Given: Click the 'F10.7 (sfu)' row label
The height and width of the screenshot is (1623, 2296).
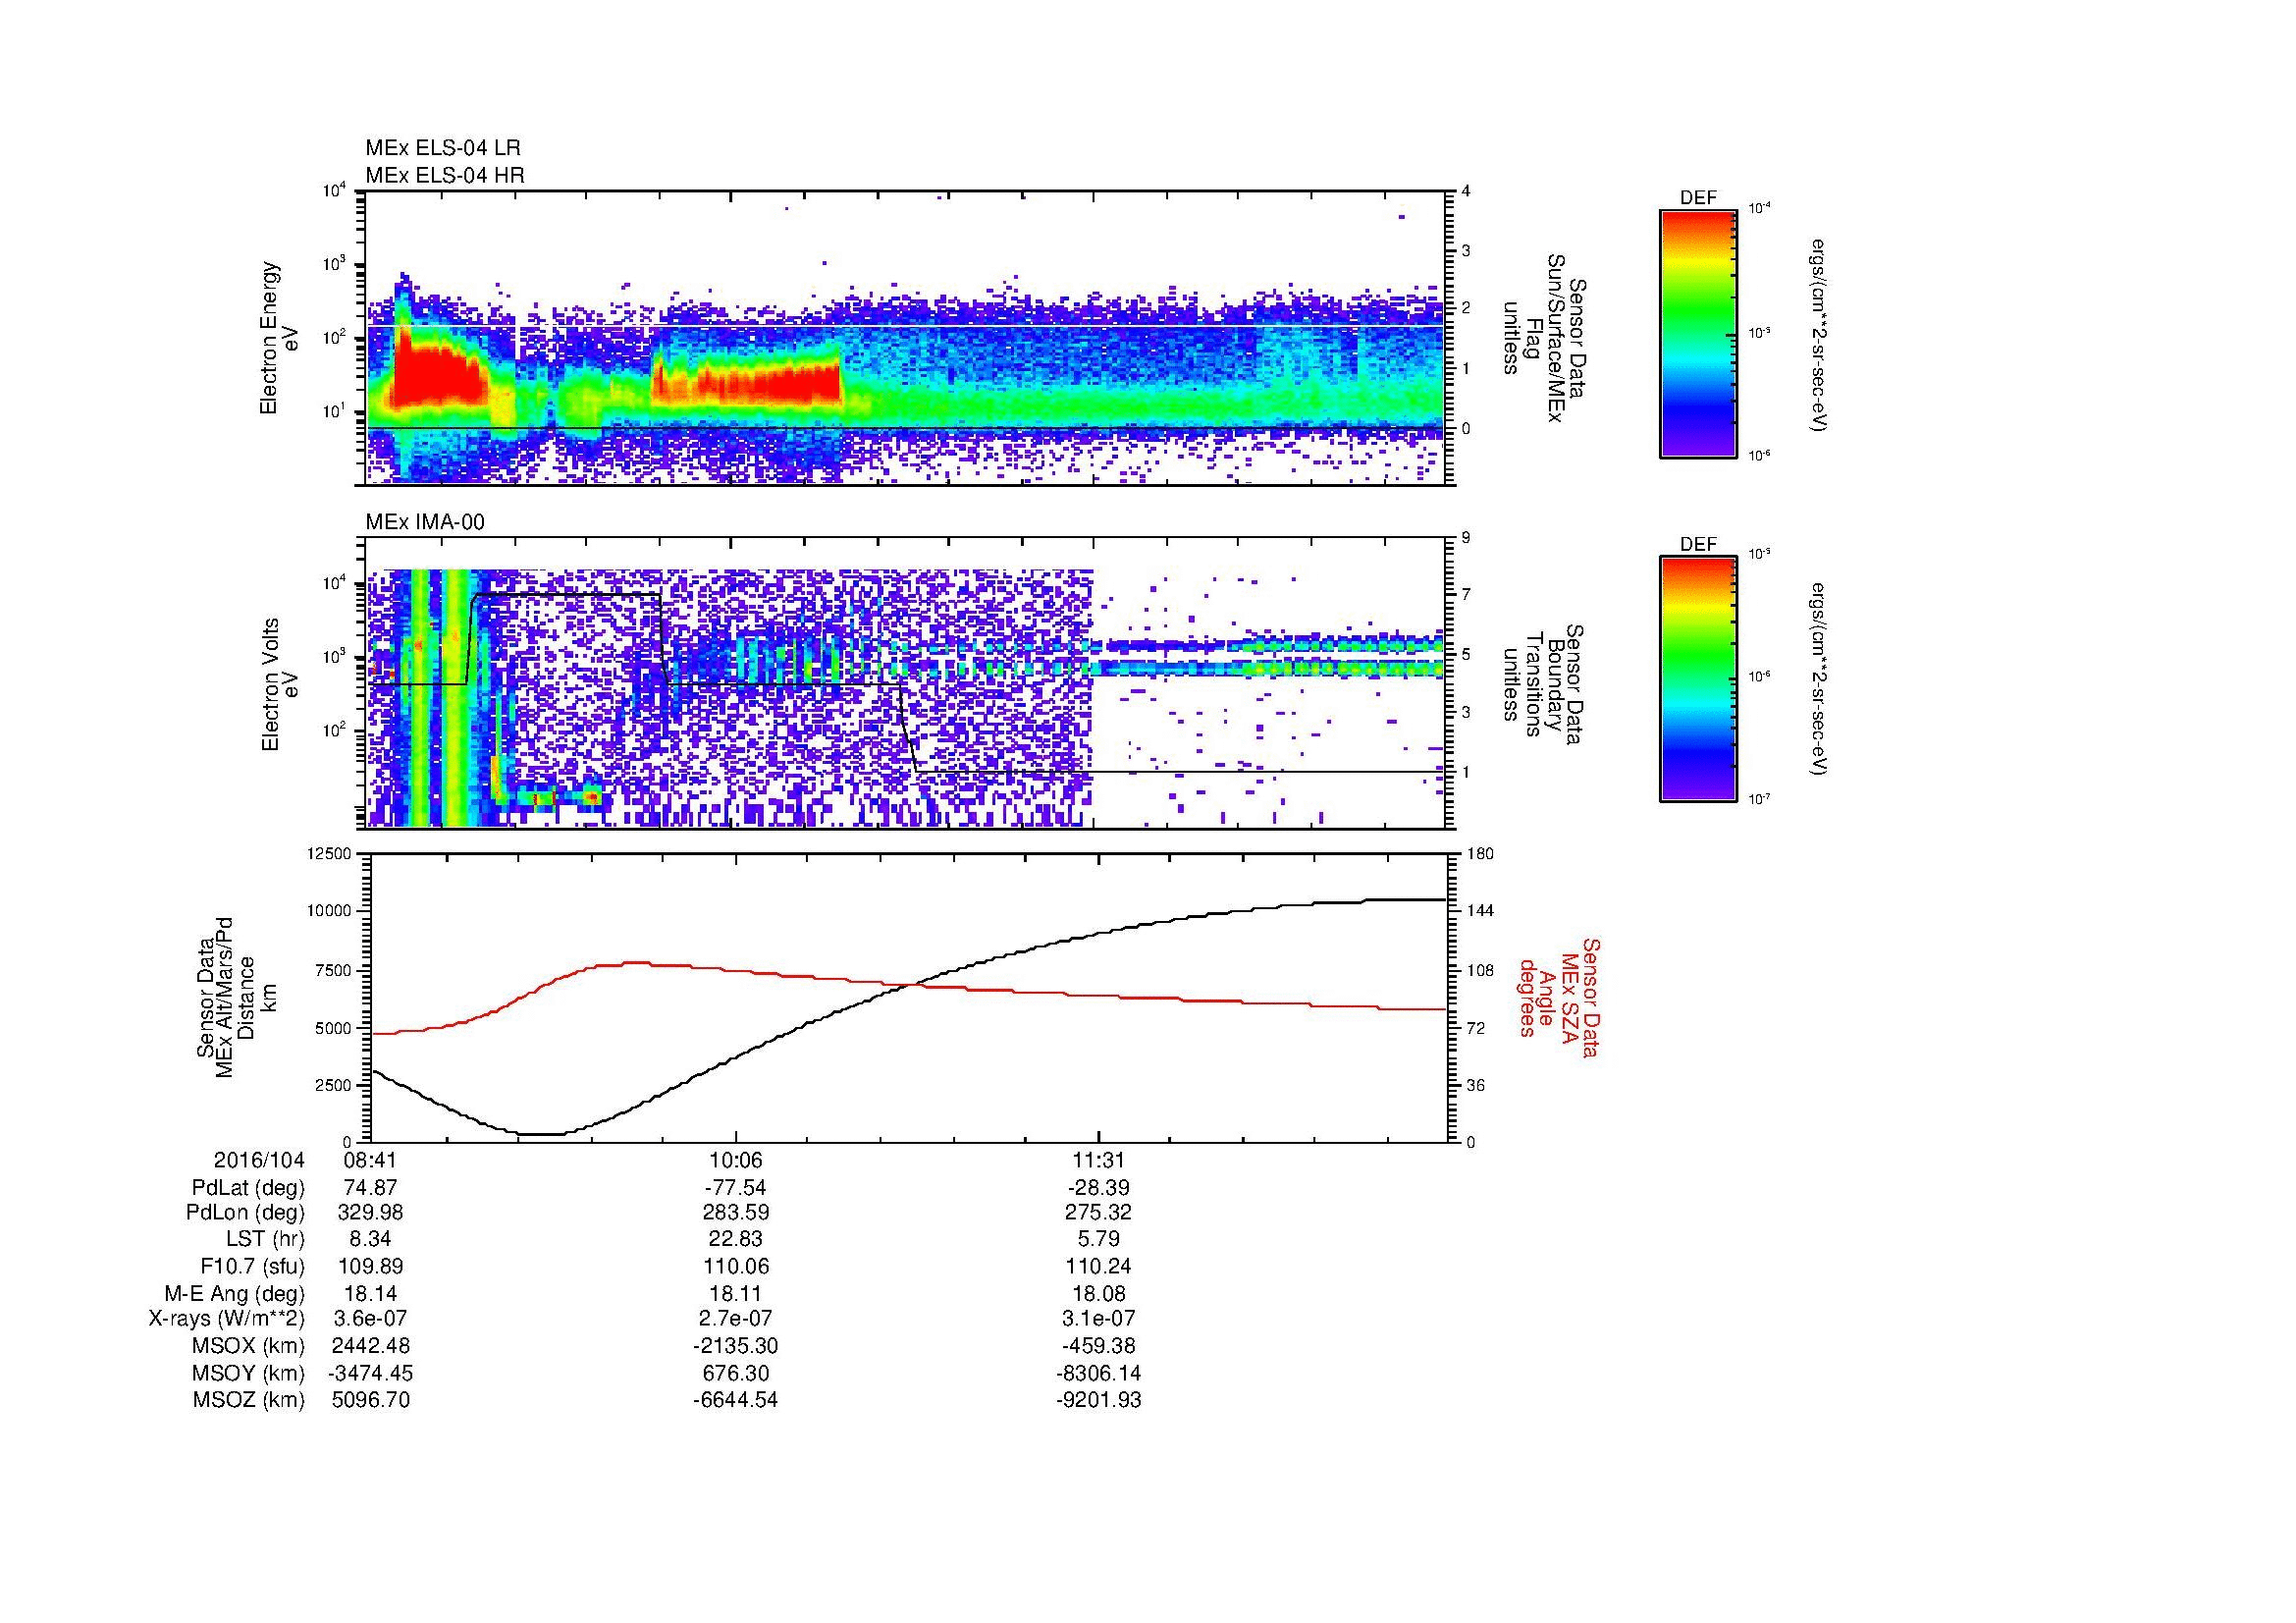Looking at the screenshot, I should pos(250,1267).
